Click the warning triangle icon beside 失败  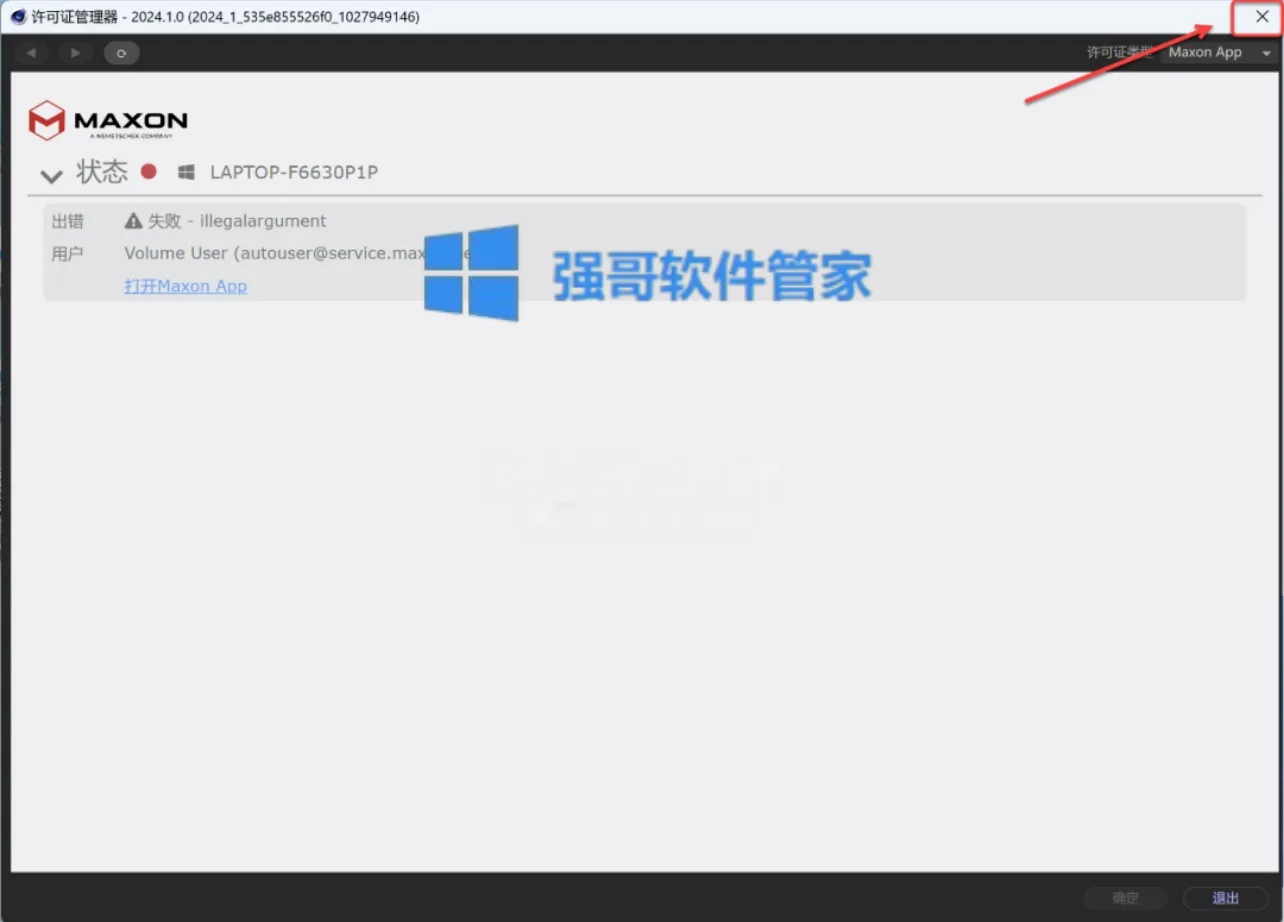(x=133, y=221)
